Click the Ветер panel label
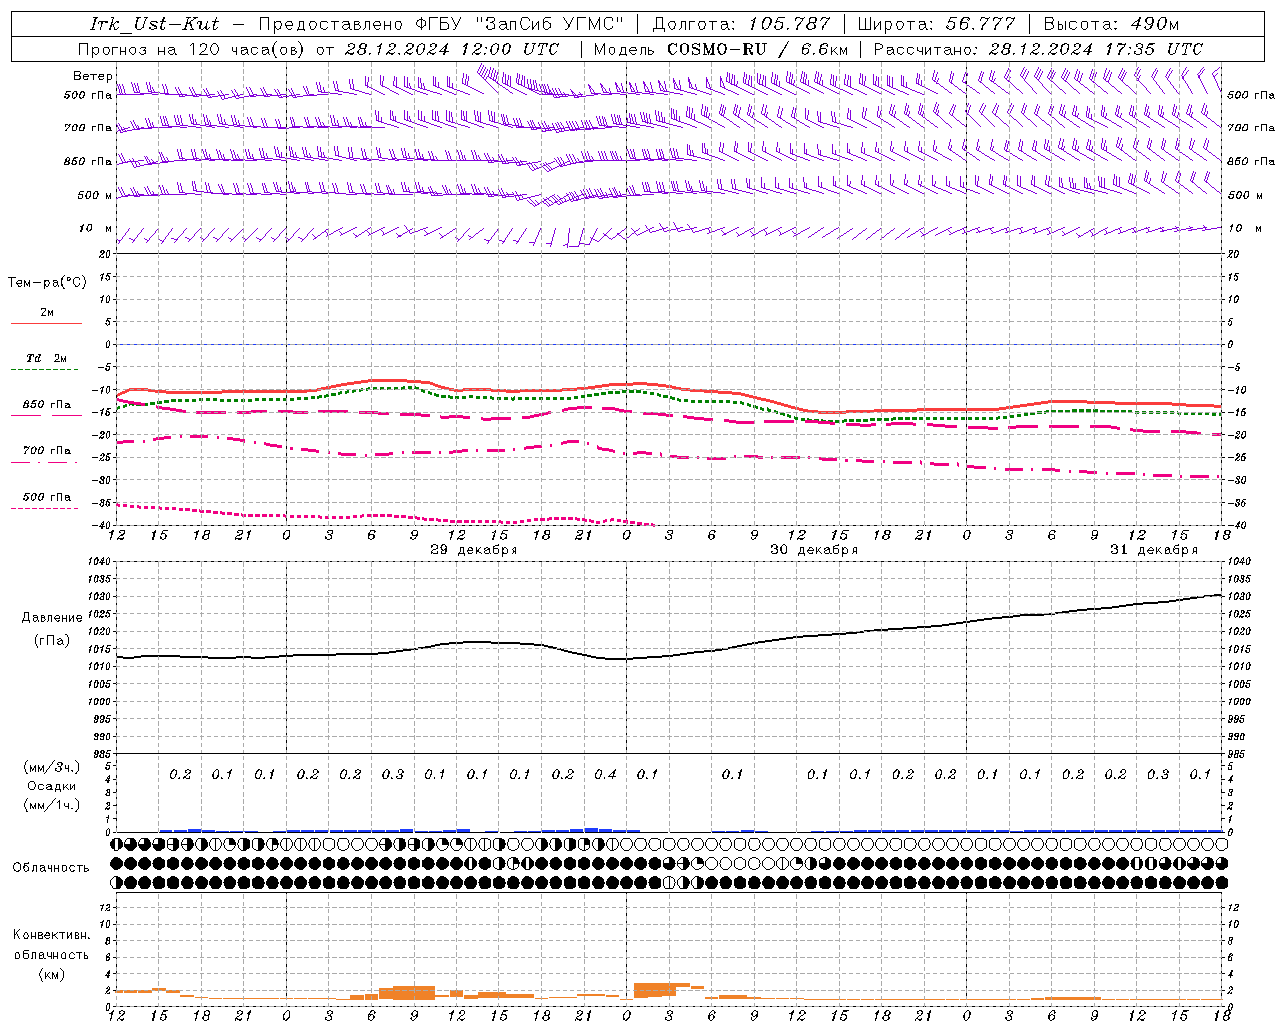1280x1024 pixels. pyautogui.click(x=93, y=76)
